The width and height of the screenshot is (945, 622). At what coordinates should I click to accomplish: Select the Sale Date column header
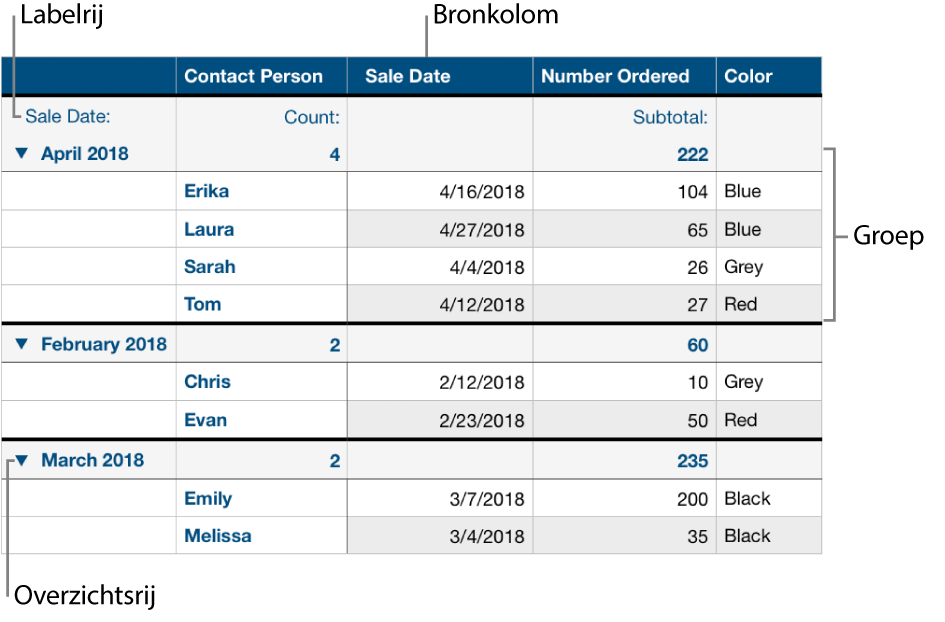[408, 76]
